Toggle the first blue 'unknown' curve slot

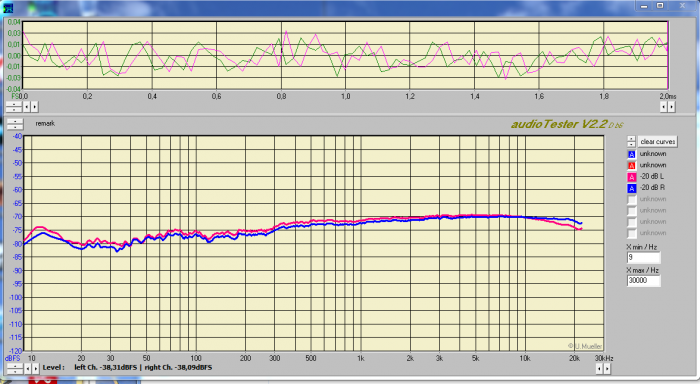pyautogui.click(x=631, y=154)
